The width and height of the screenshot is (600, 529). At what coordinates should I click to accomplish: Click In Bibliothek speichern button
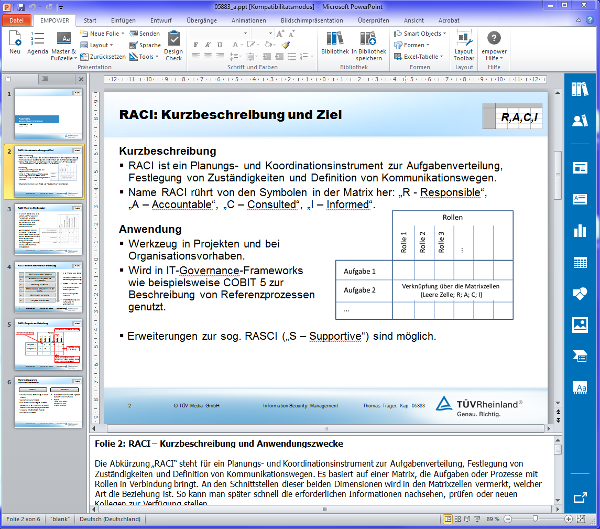[x=369, y=47]
